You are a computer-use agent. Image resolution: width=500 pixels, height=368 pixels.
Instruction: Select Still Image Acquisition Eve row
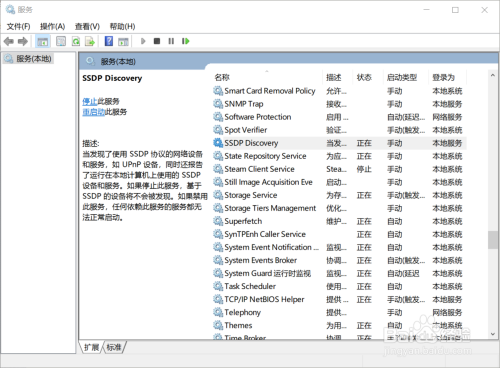[x=339, y=182]
